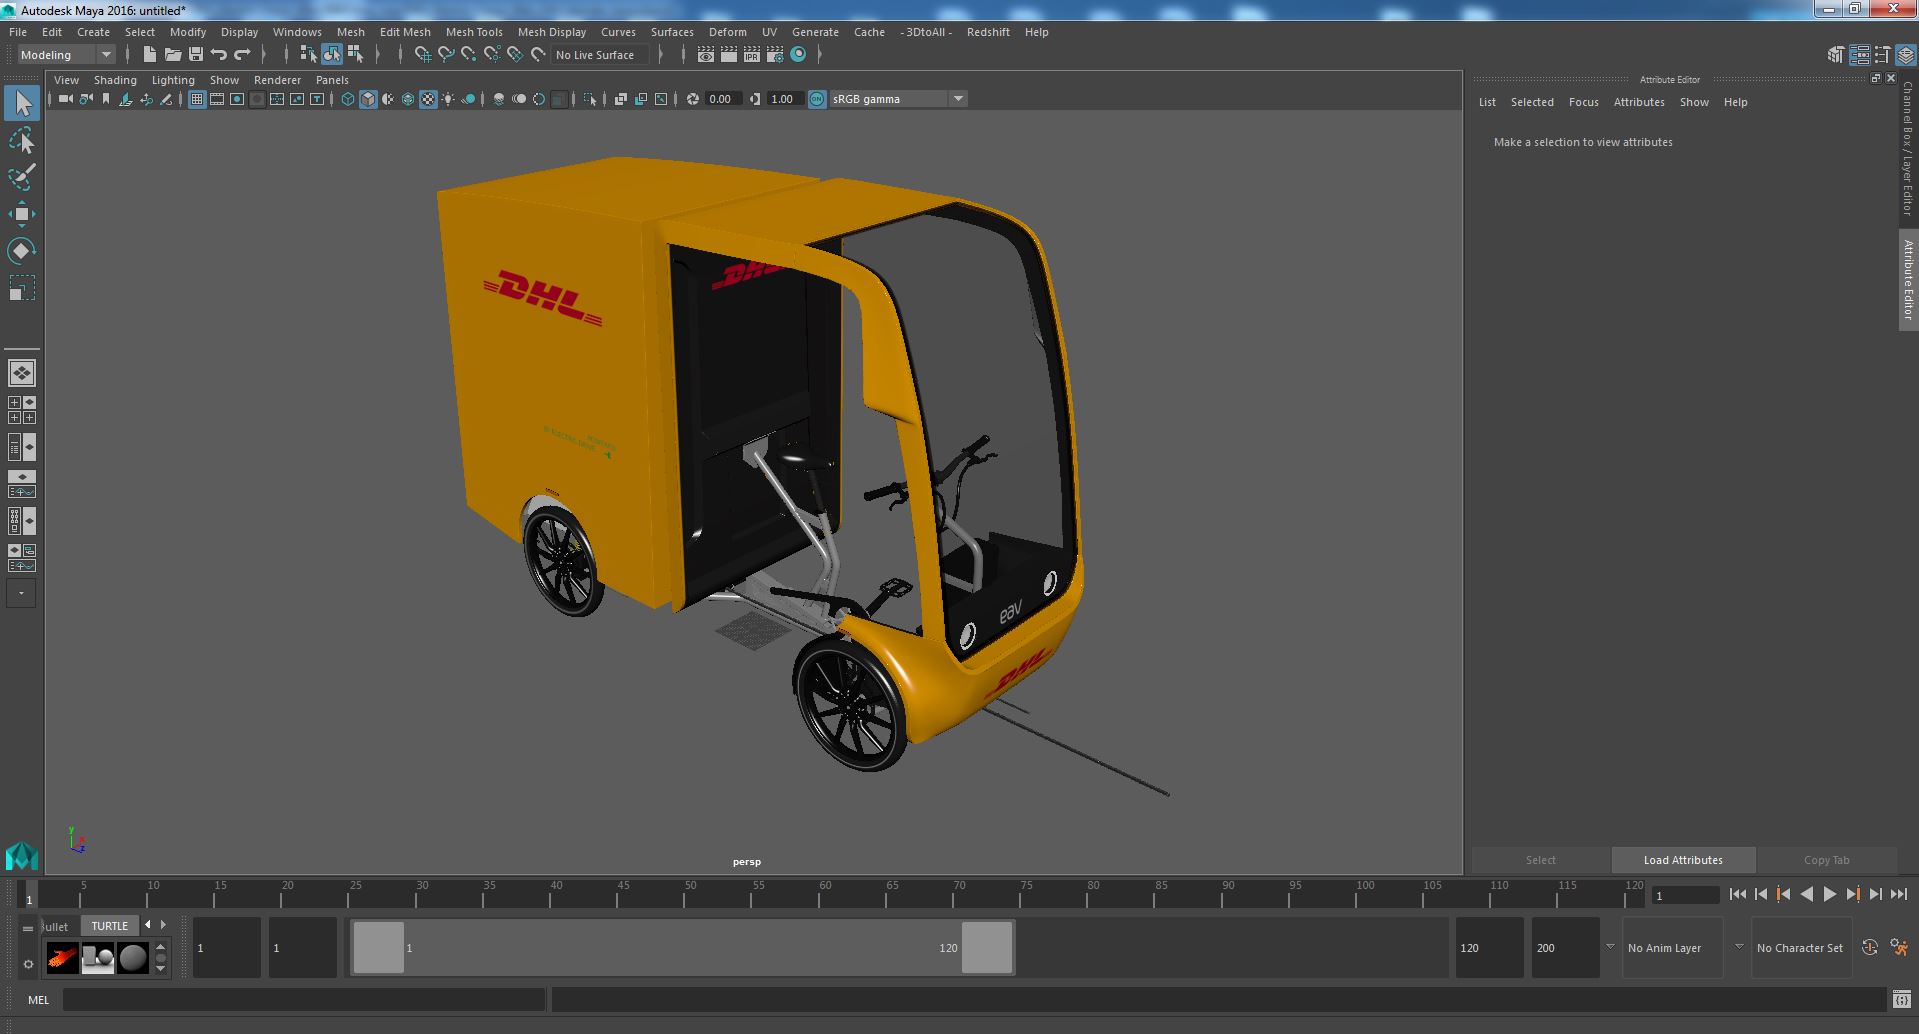The image size is (1919, 1034).
Task: Select the Lasso tool in the toolbox
Action: pos(21,141)
